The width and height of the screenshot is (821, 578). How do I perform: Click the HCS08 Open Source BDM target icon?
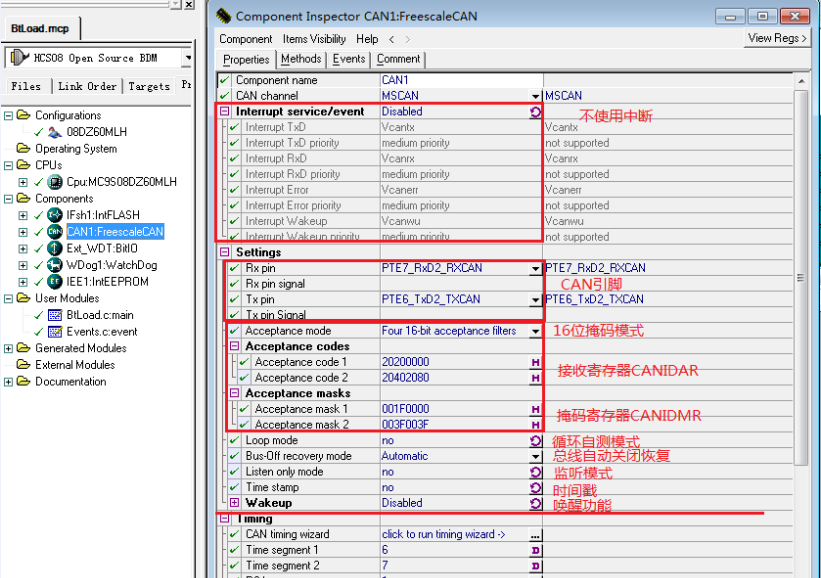(x=19, y=57)
